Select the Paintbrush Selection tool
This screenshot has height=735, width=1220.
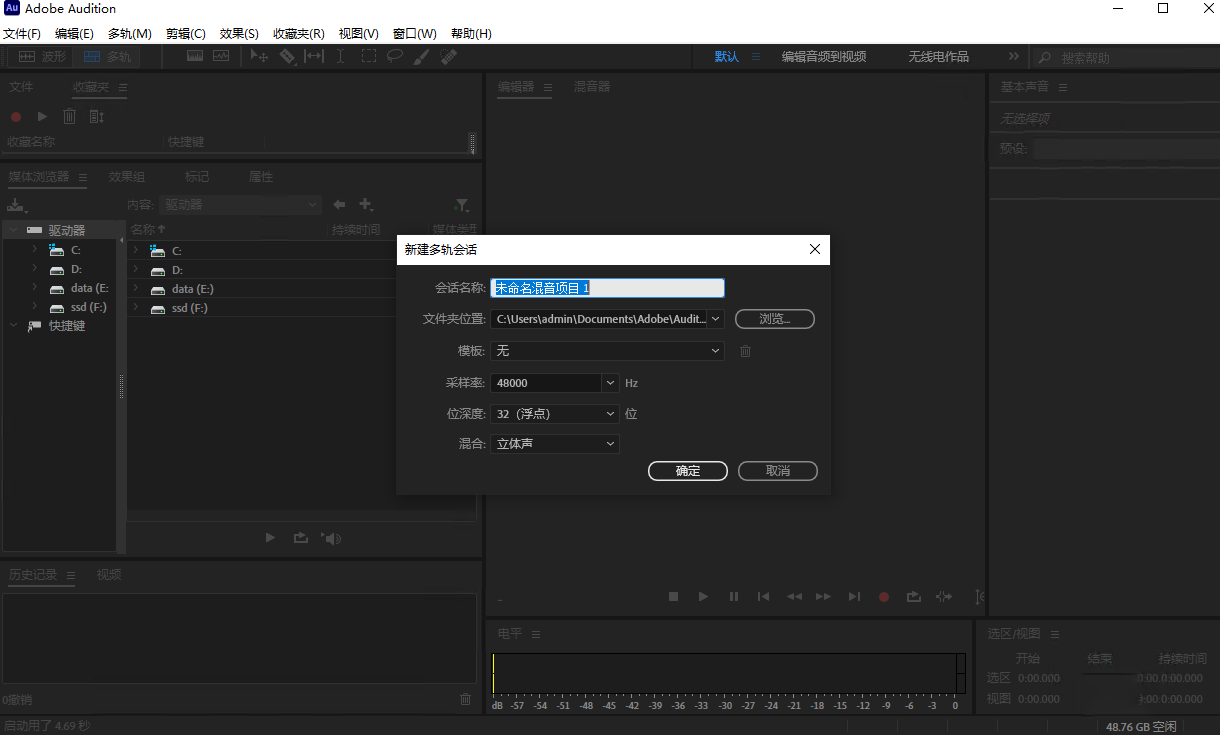[x=422, y=57]
